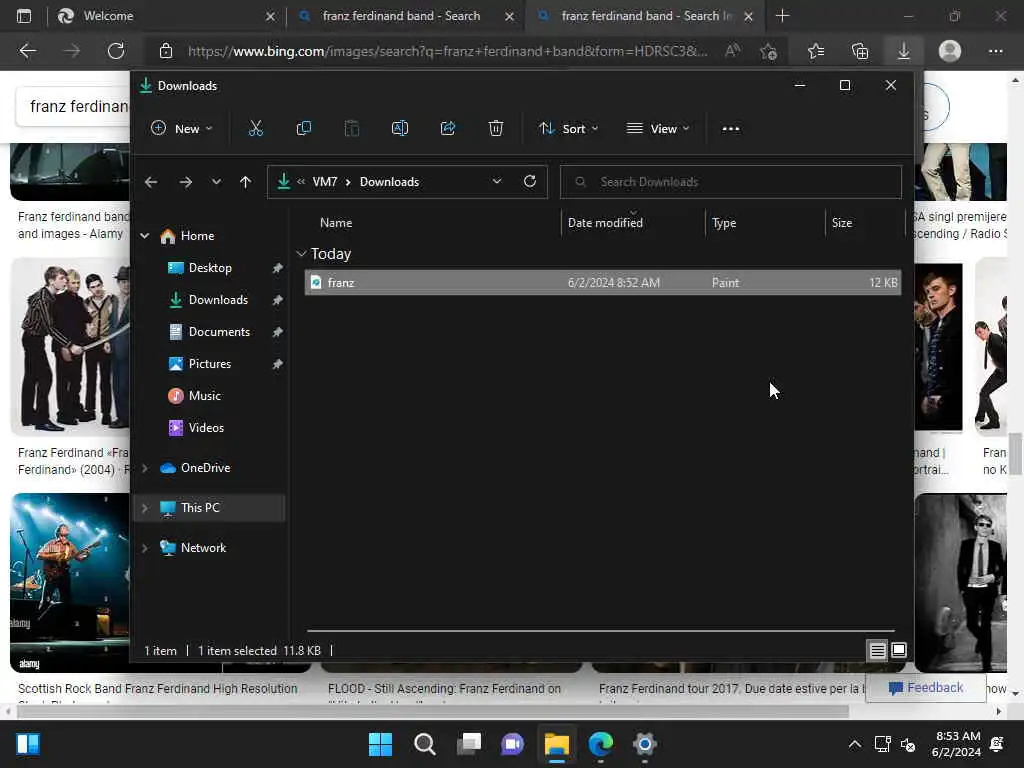Sort by the Size column header
Screen dimensions: 1024x768
(x=864, y=223)
